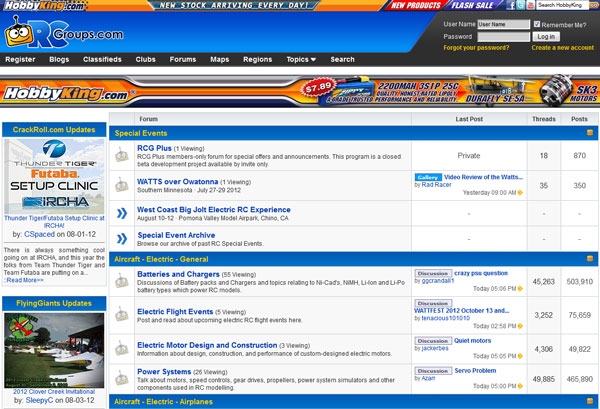Open the Maps menu item

click(x=220, y=59)
